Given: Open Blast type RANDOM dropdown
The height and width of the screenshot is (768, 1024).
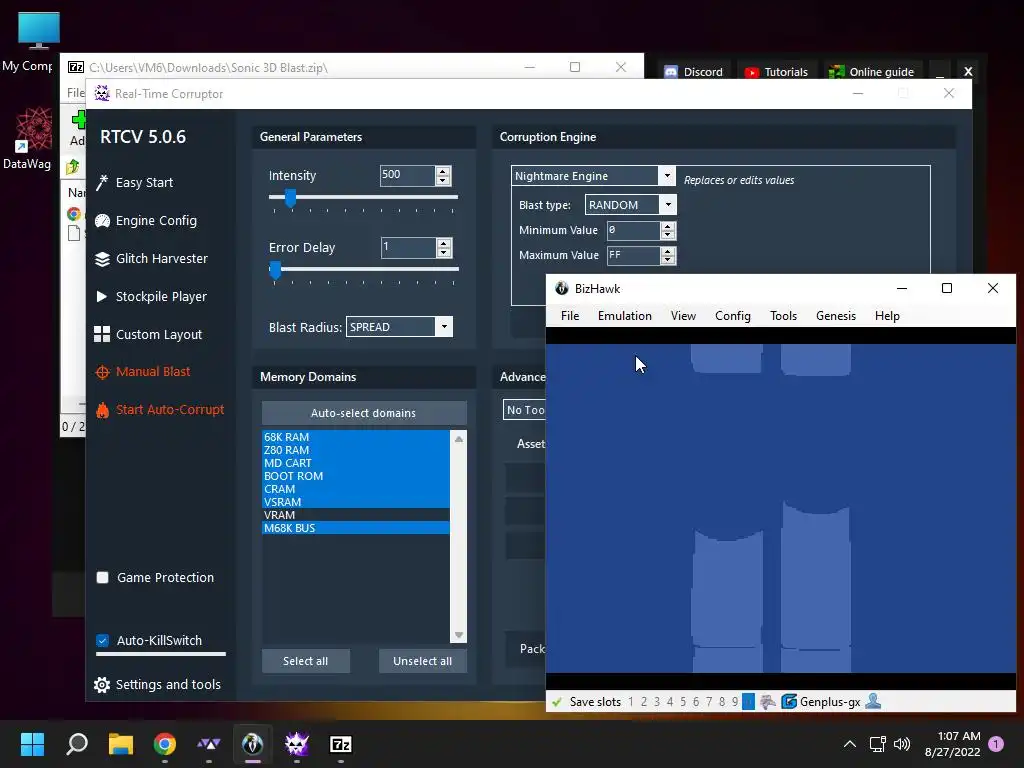Looking at the screenshot, I should tap(667, 205).
